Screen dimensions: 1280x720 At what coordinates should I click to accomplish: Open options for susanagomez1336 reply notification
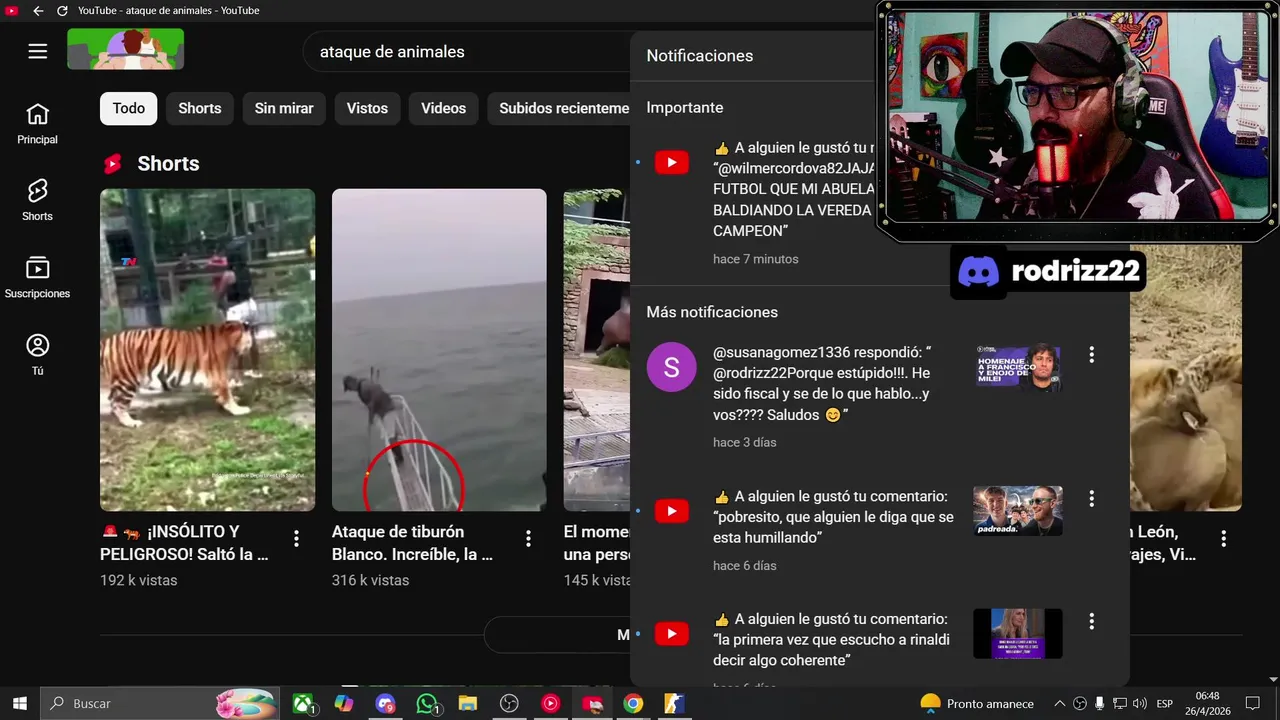click(x=1091, y=354)
